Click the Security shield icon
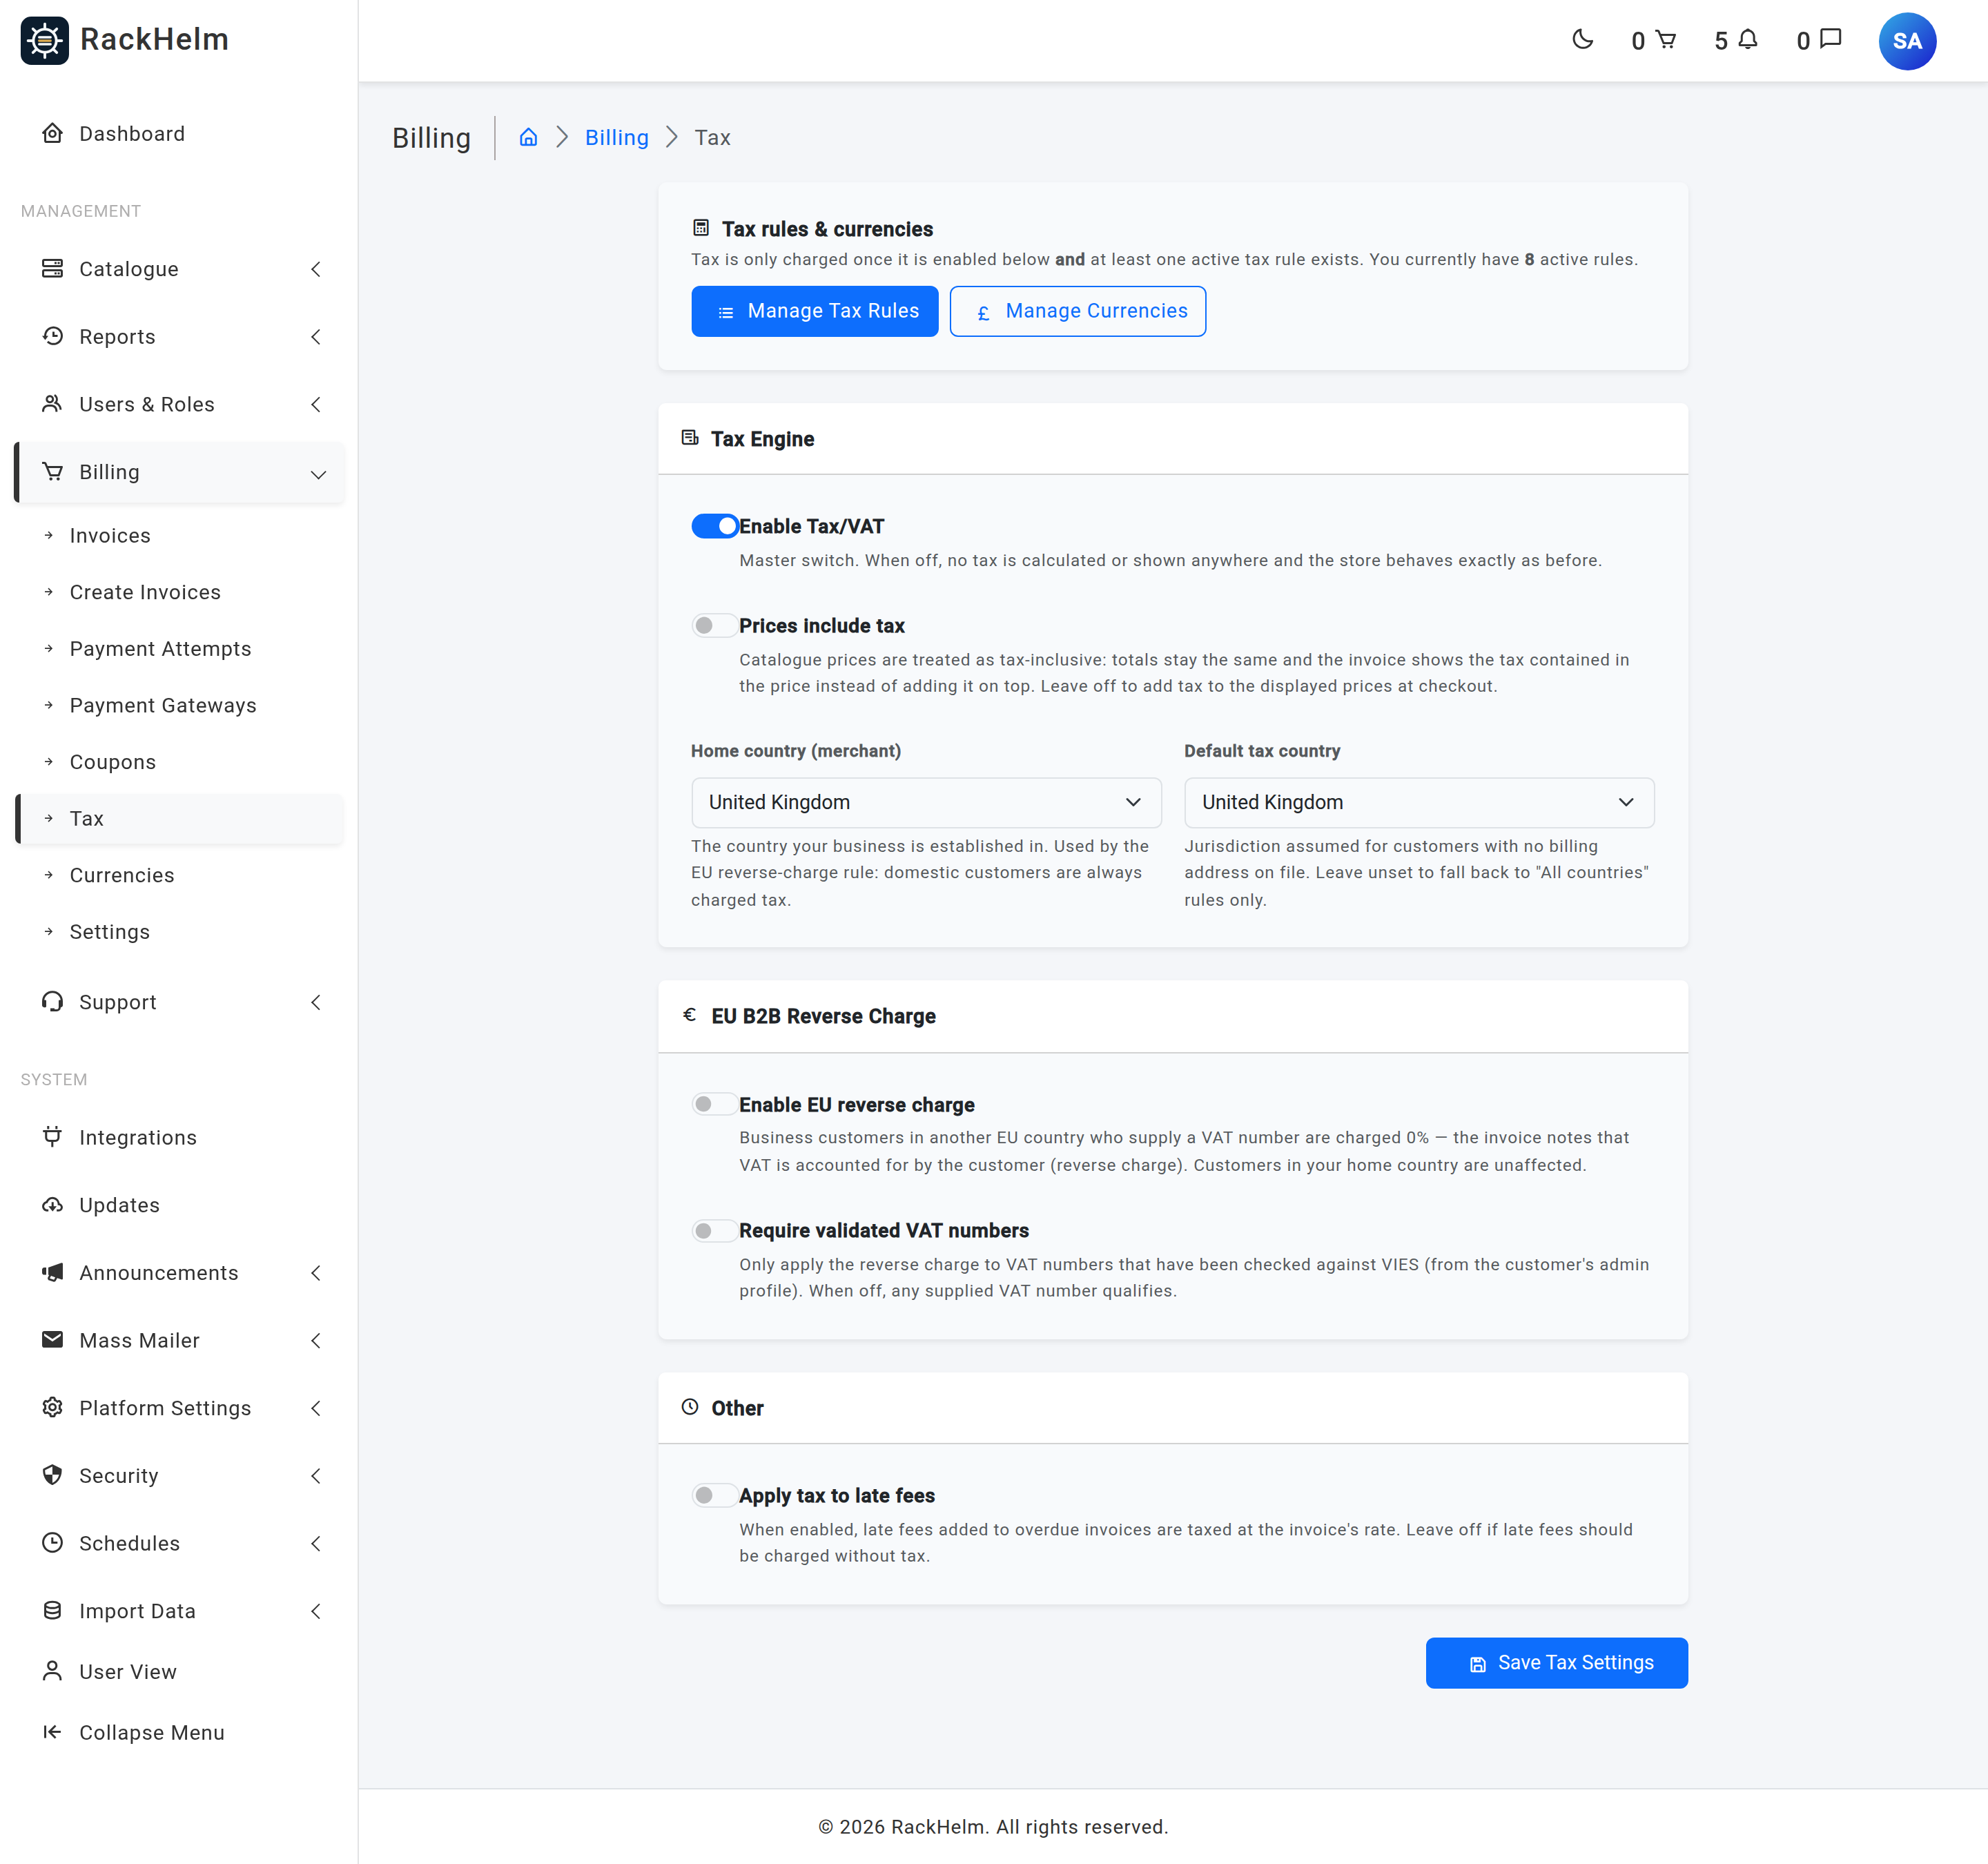Viewport: 1988px width, 1864px height. coord(53,1475)
